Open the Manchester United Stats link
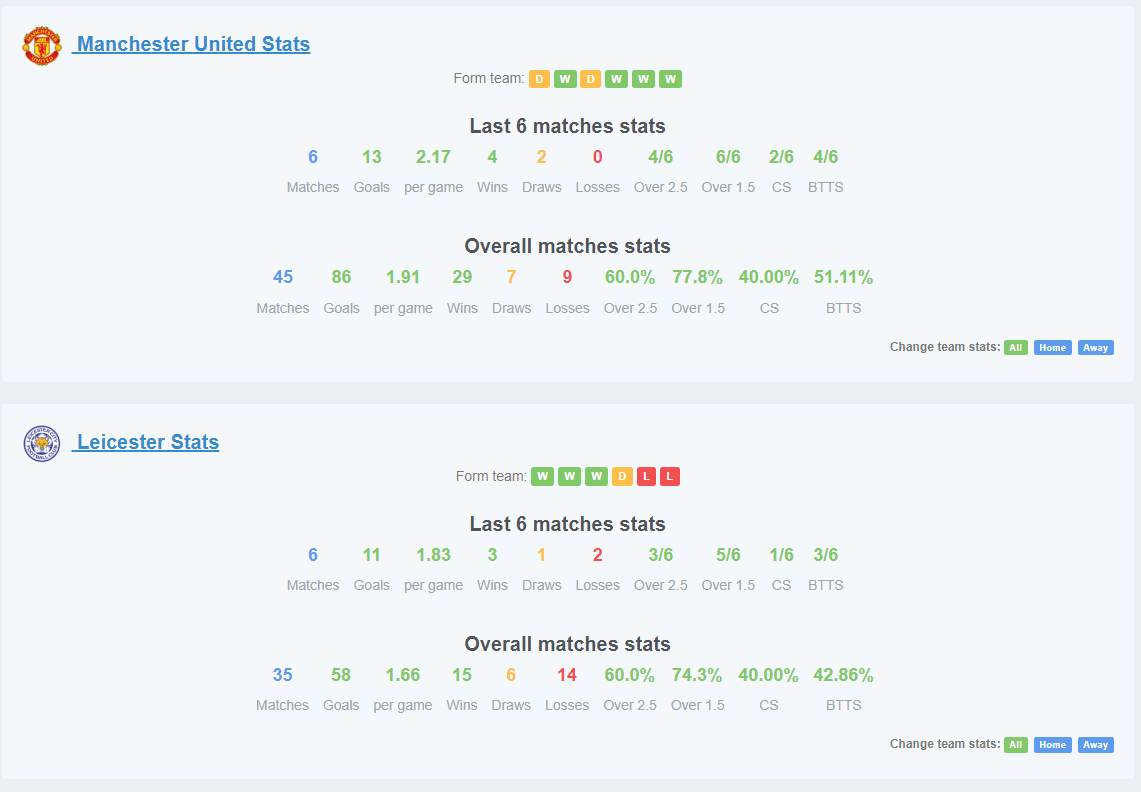1141x792 pixels. (194, 44)
